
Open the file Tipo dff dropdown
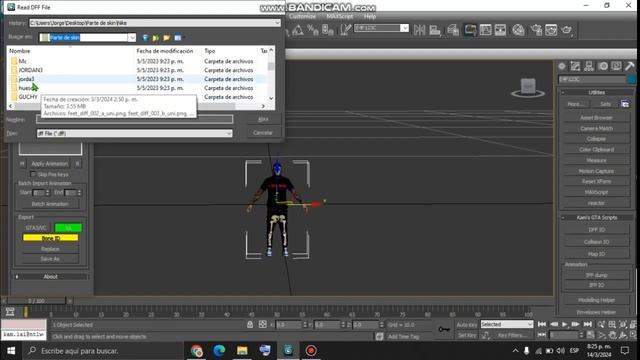(229, 133)
